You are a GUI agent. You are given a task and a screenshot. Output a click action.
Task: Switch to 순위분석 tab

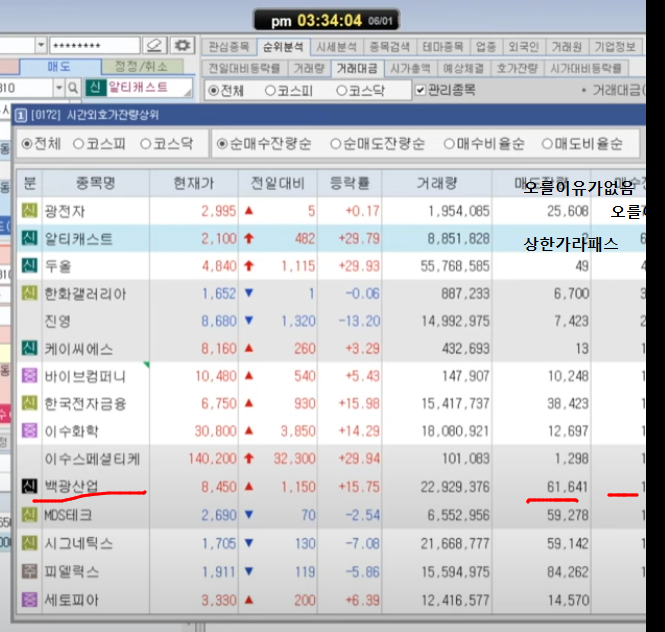point(283,47)
